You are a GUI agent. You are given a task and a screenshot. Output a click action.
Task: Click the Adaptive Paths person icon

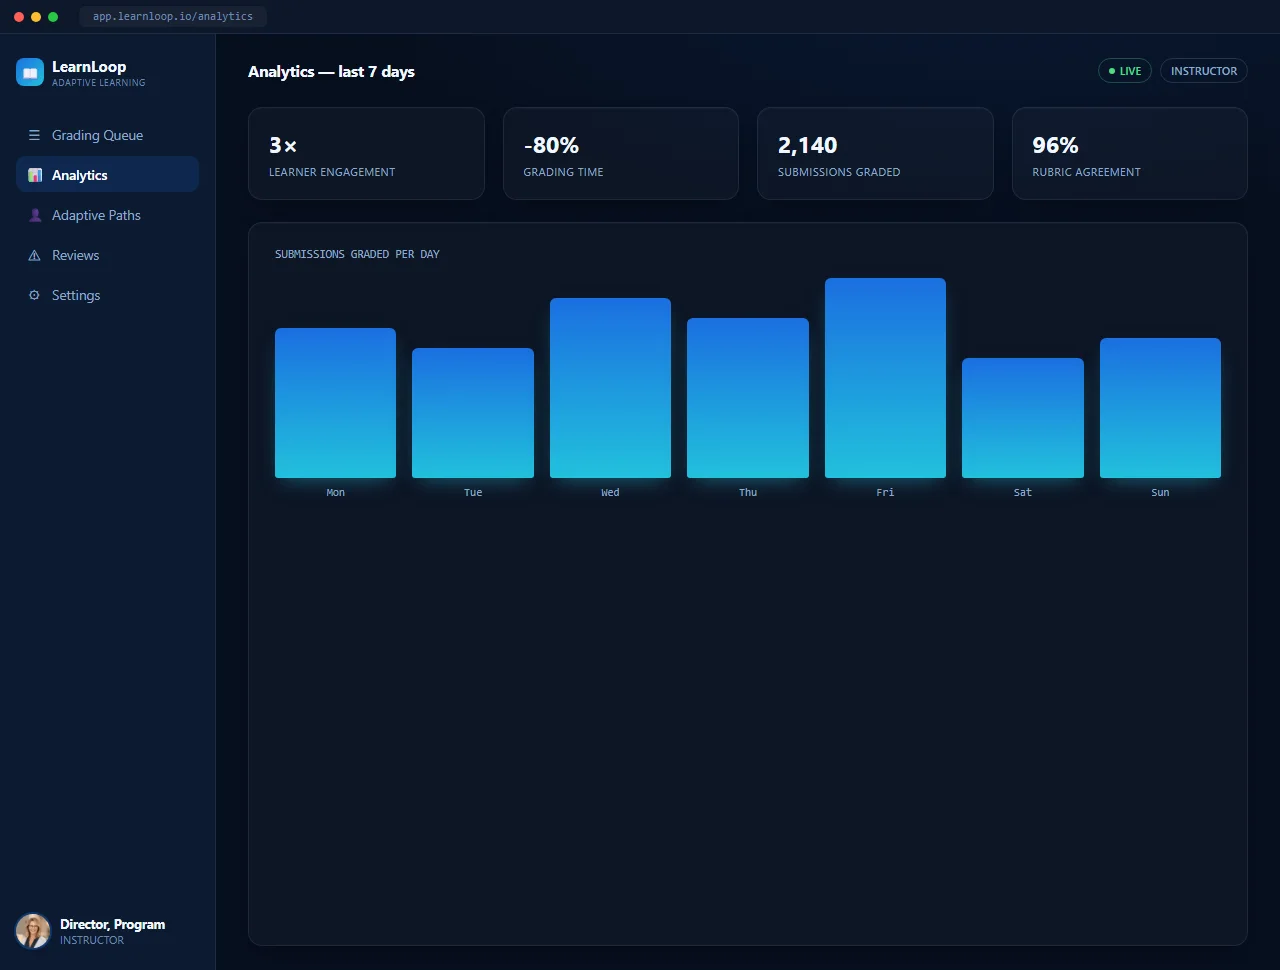35,215
